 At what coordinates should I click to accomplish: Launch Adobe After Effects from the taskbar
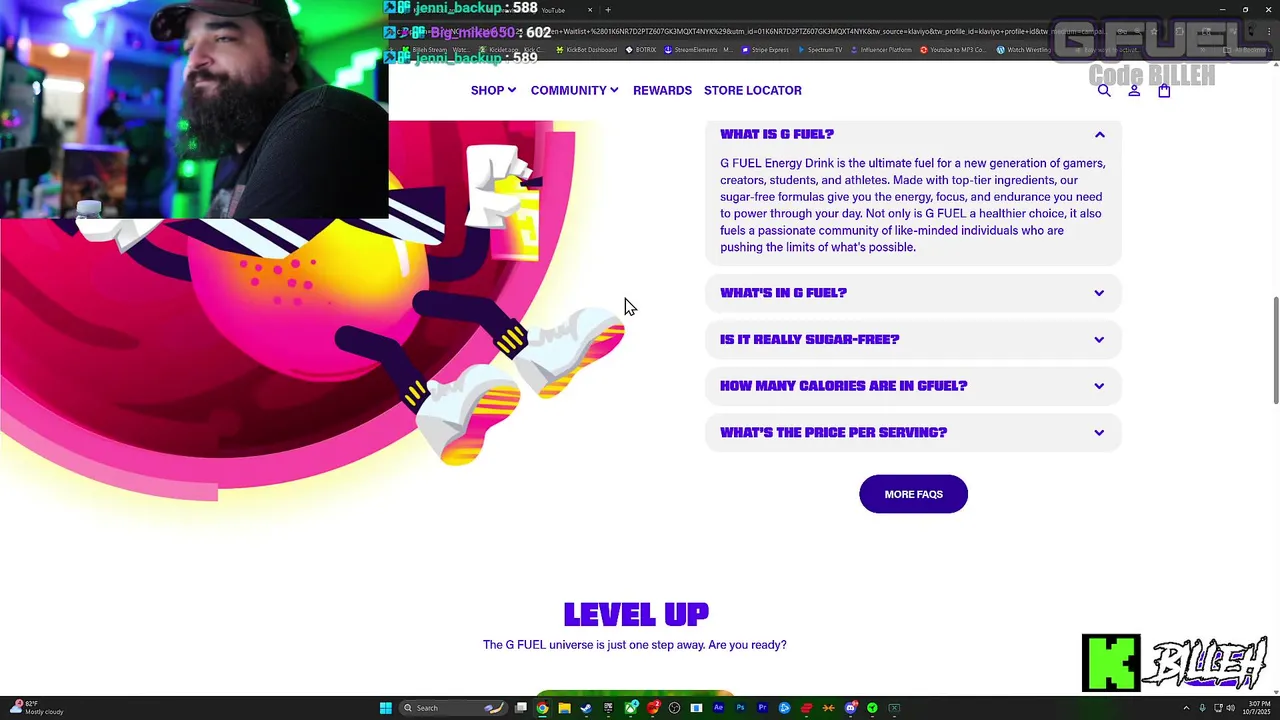coord(718,708)
